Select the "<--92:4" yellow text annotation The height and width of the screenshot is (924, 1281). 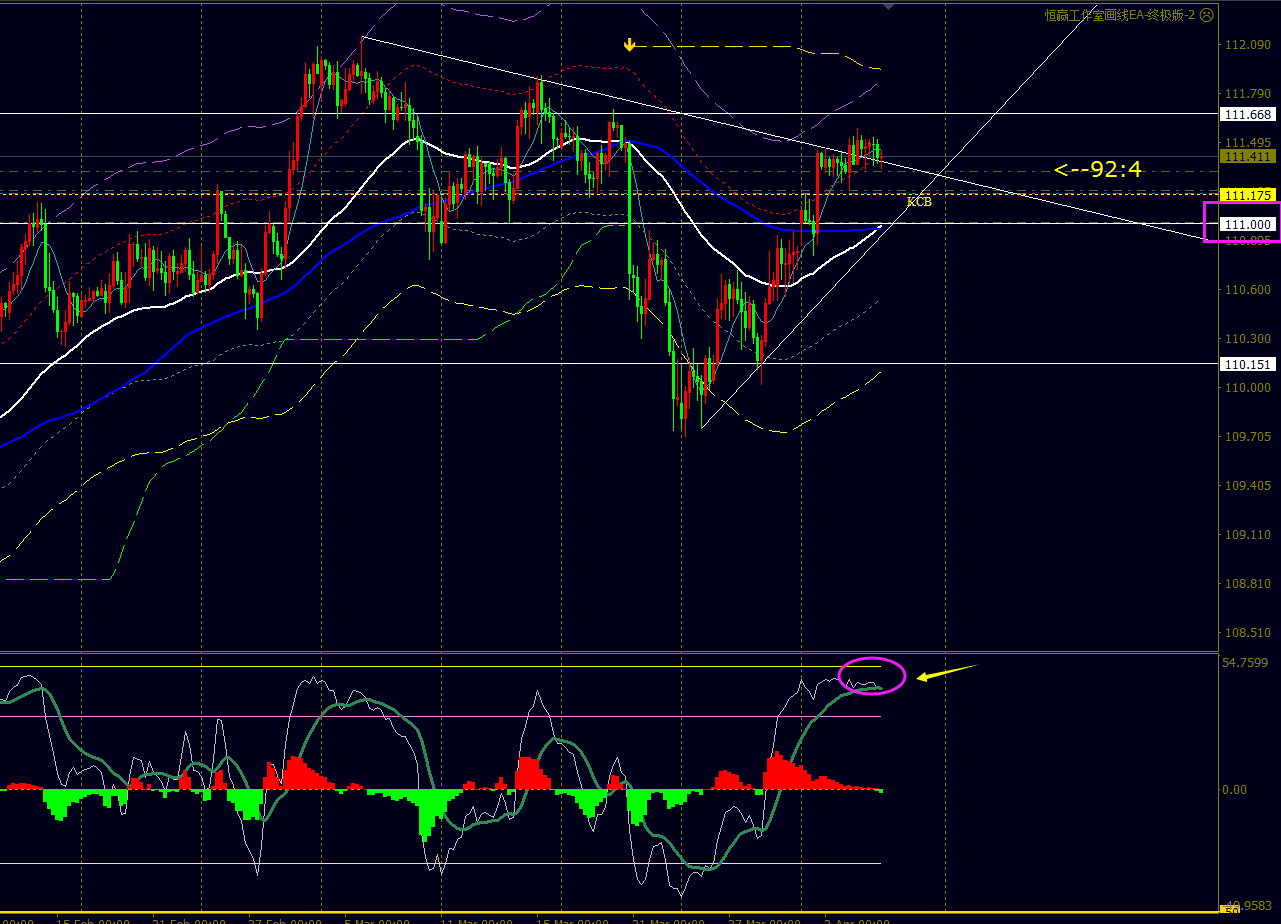click(x=1097, y=170)
